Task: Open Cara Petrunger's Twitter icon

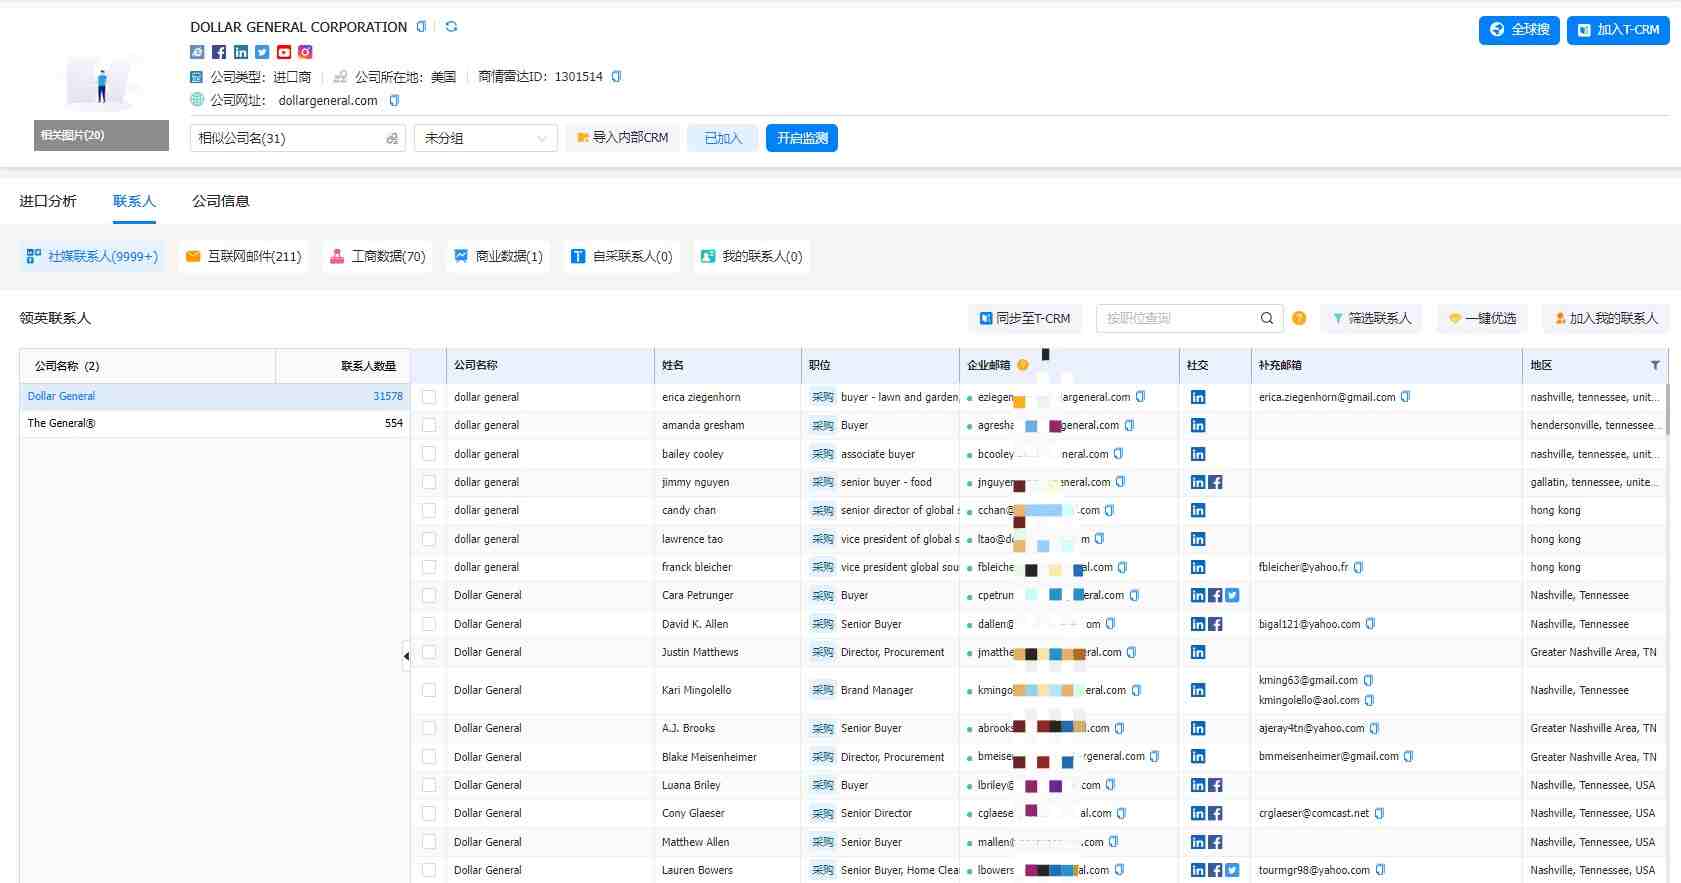Action: tap(1232, 595)
